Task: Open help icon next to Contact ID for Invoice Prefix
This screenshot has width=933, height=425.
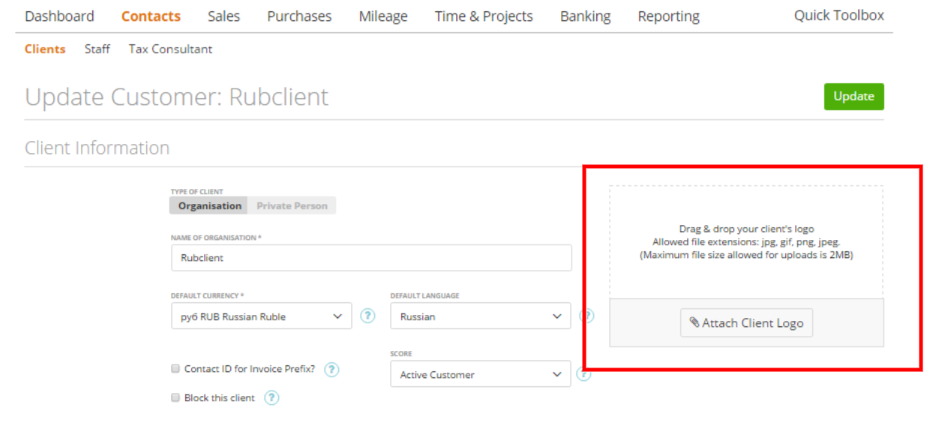Action: [x=331, y=370]
